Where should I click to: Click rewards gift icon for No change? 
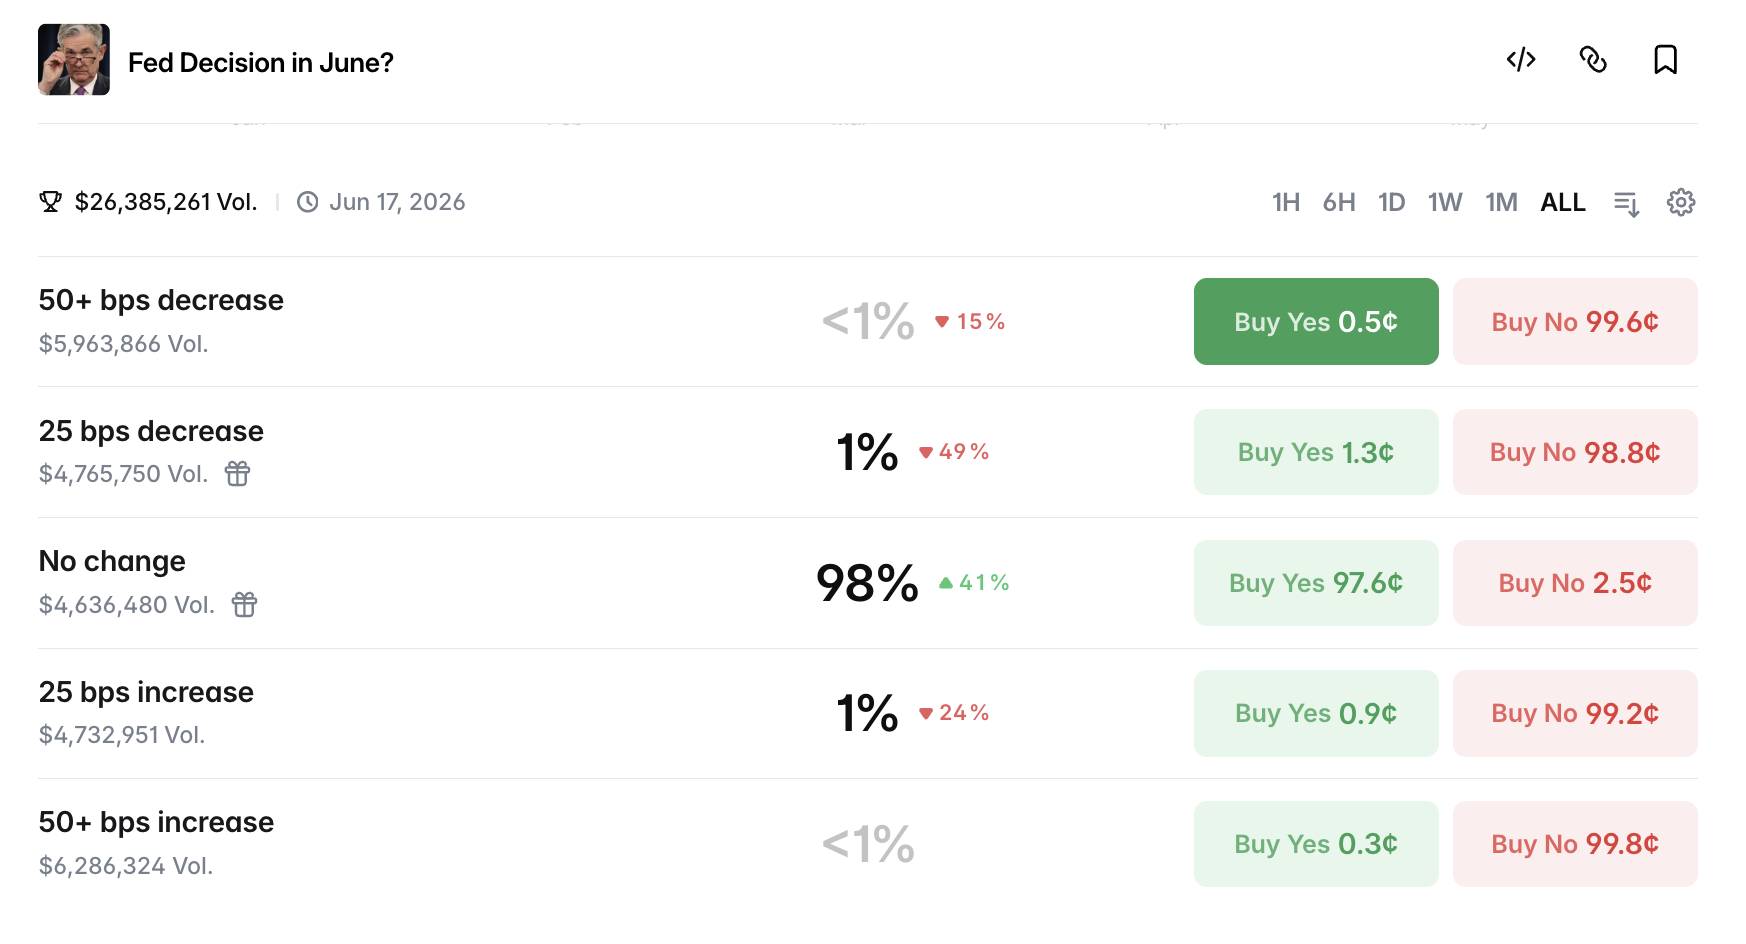click(244, 604)
